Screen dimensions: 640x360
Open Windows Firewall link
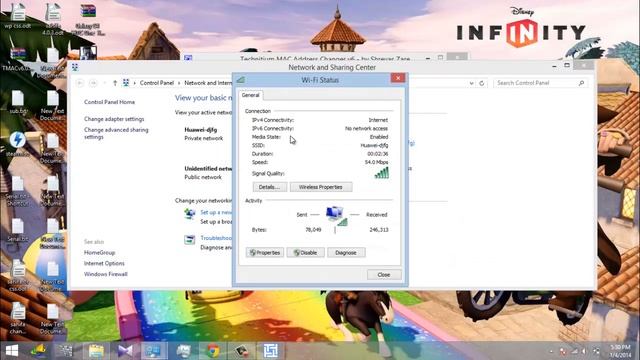tap(106, 274)
